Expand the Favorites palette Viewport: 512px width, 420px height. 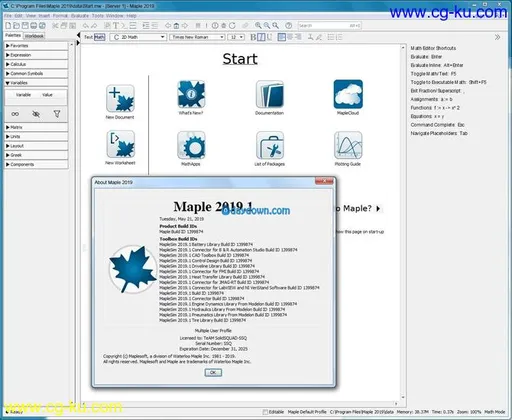pos(36,46)
